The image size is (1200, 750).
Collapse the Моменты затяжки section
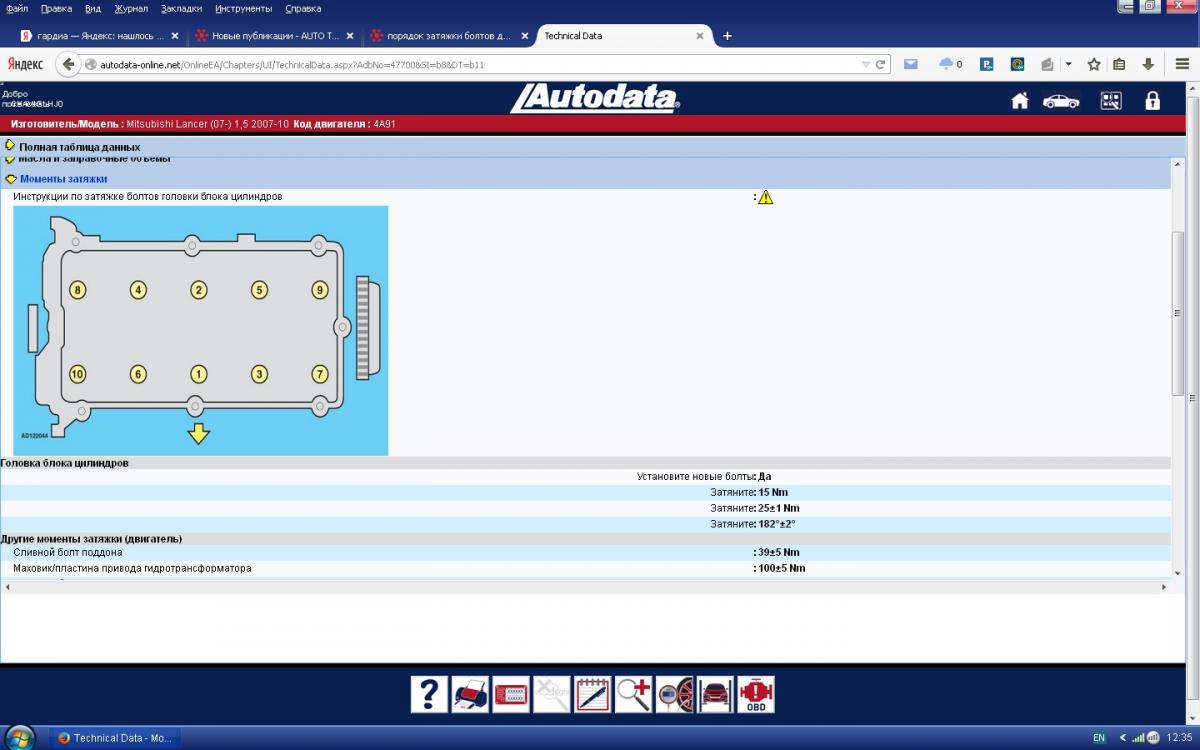pos(64,179)
